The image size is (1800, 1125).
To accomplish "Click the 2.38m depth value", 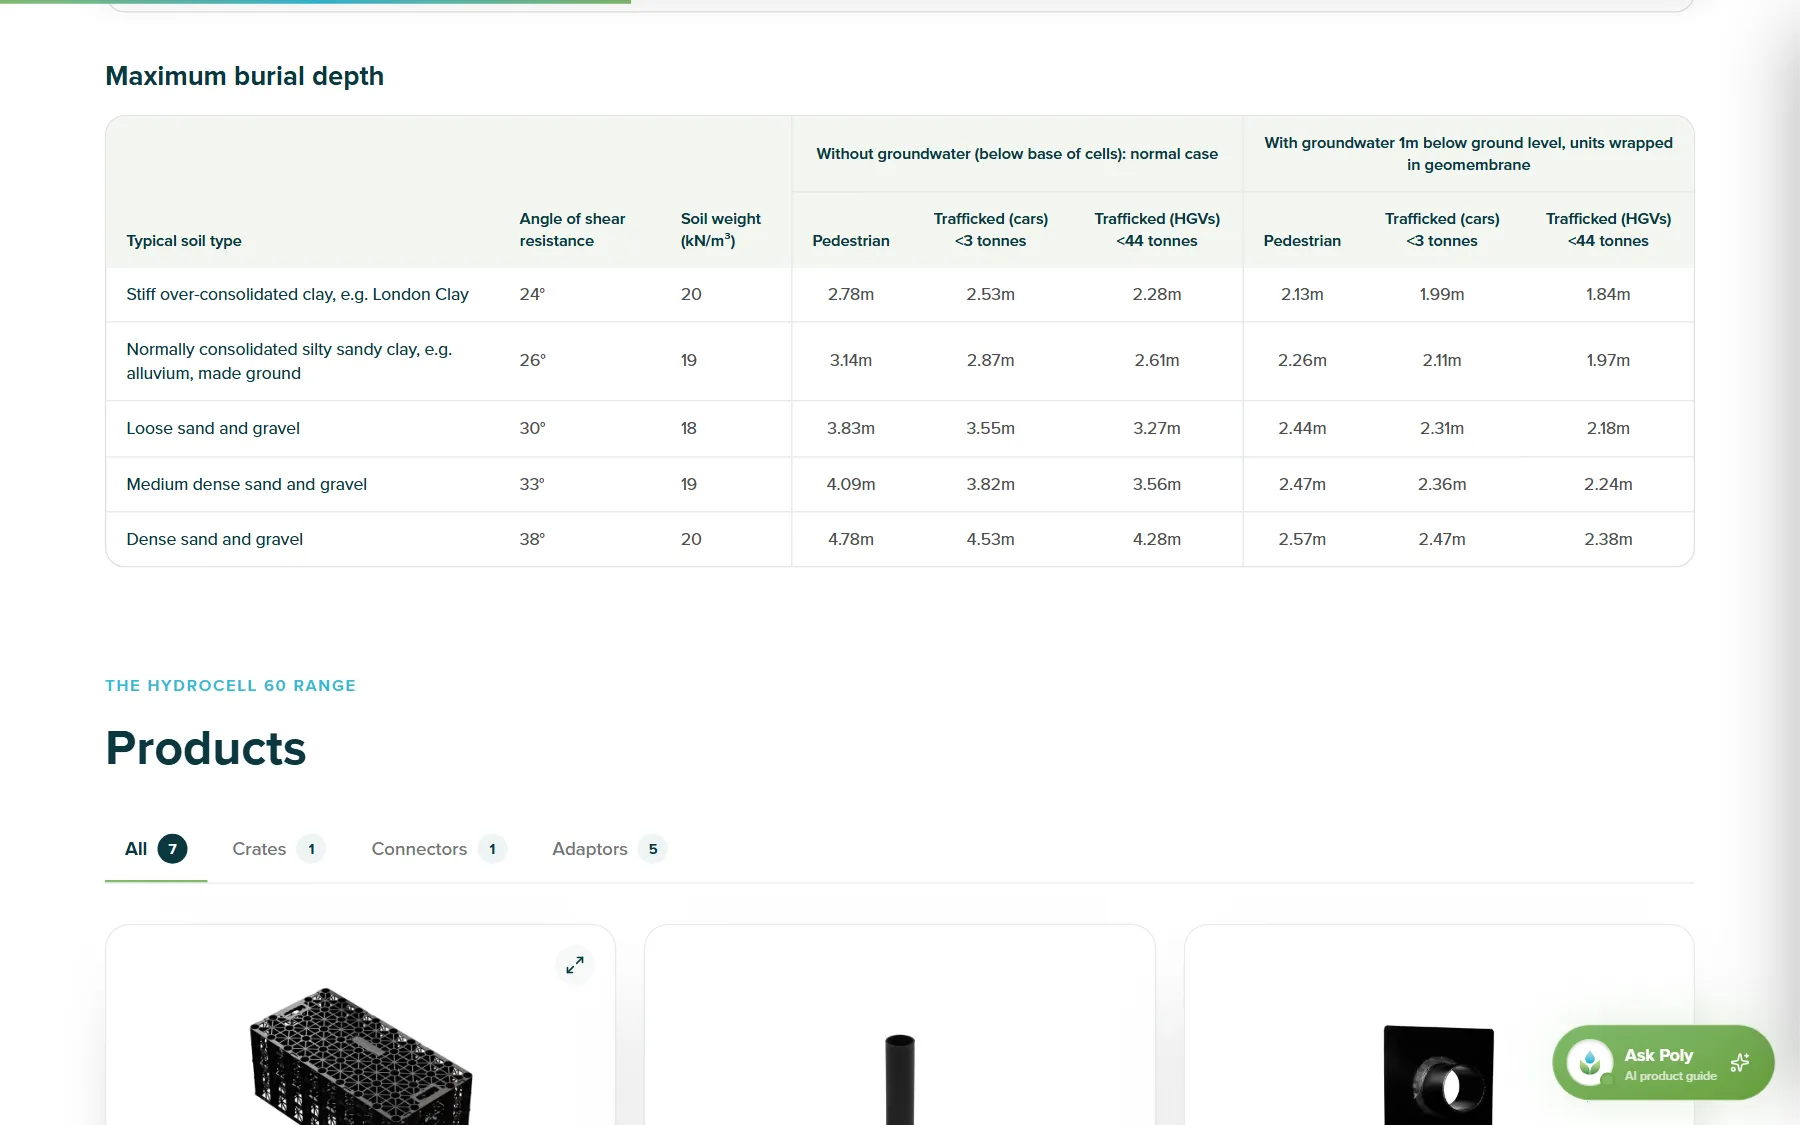I will [x=1608, y=539].
